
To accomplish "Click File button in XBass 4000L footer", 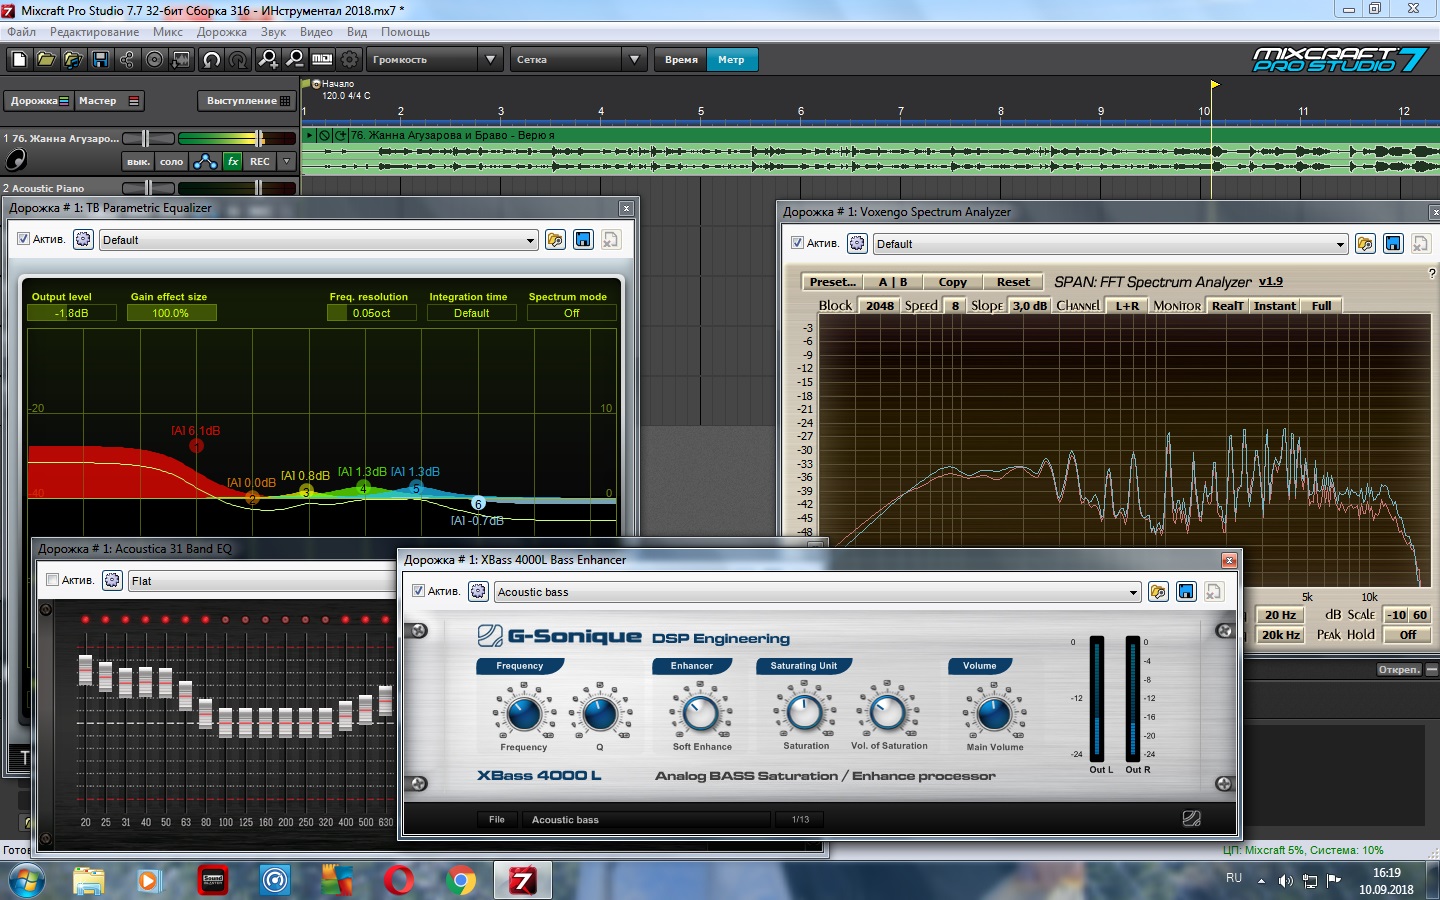I will point(497,819).
